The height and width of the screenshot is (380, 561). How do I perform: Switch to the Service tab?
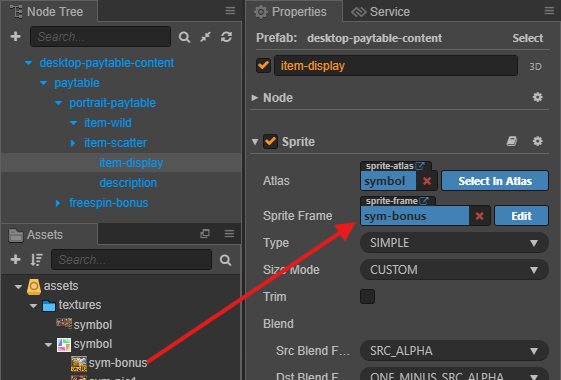pos(381,11)
